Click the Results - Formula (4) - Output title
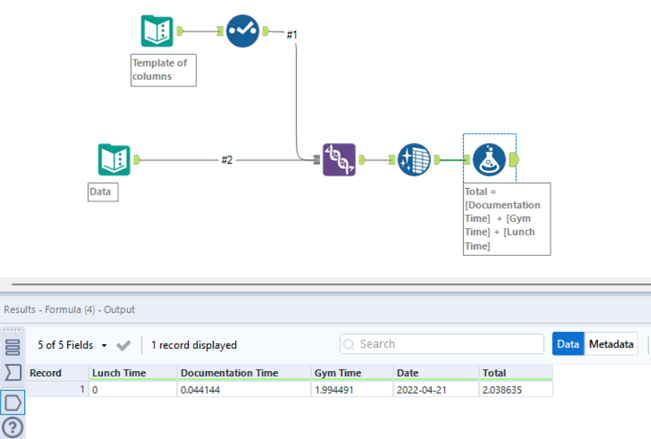 69,309
